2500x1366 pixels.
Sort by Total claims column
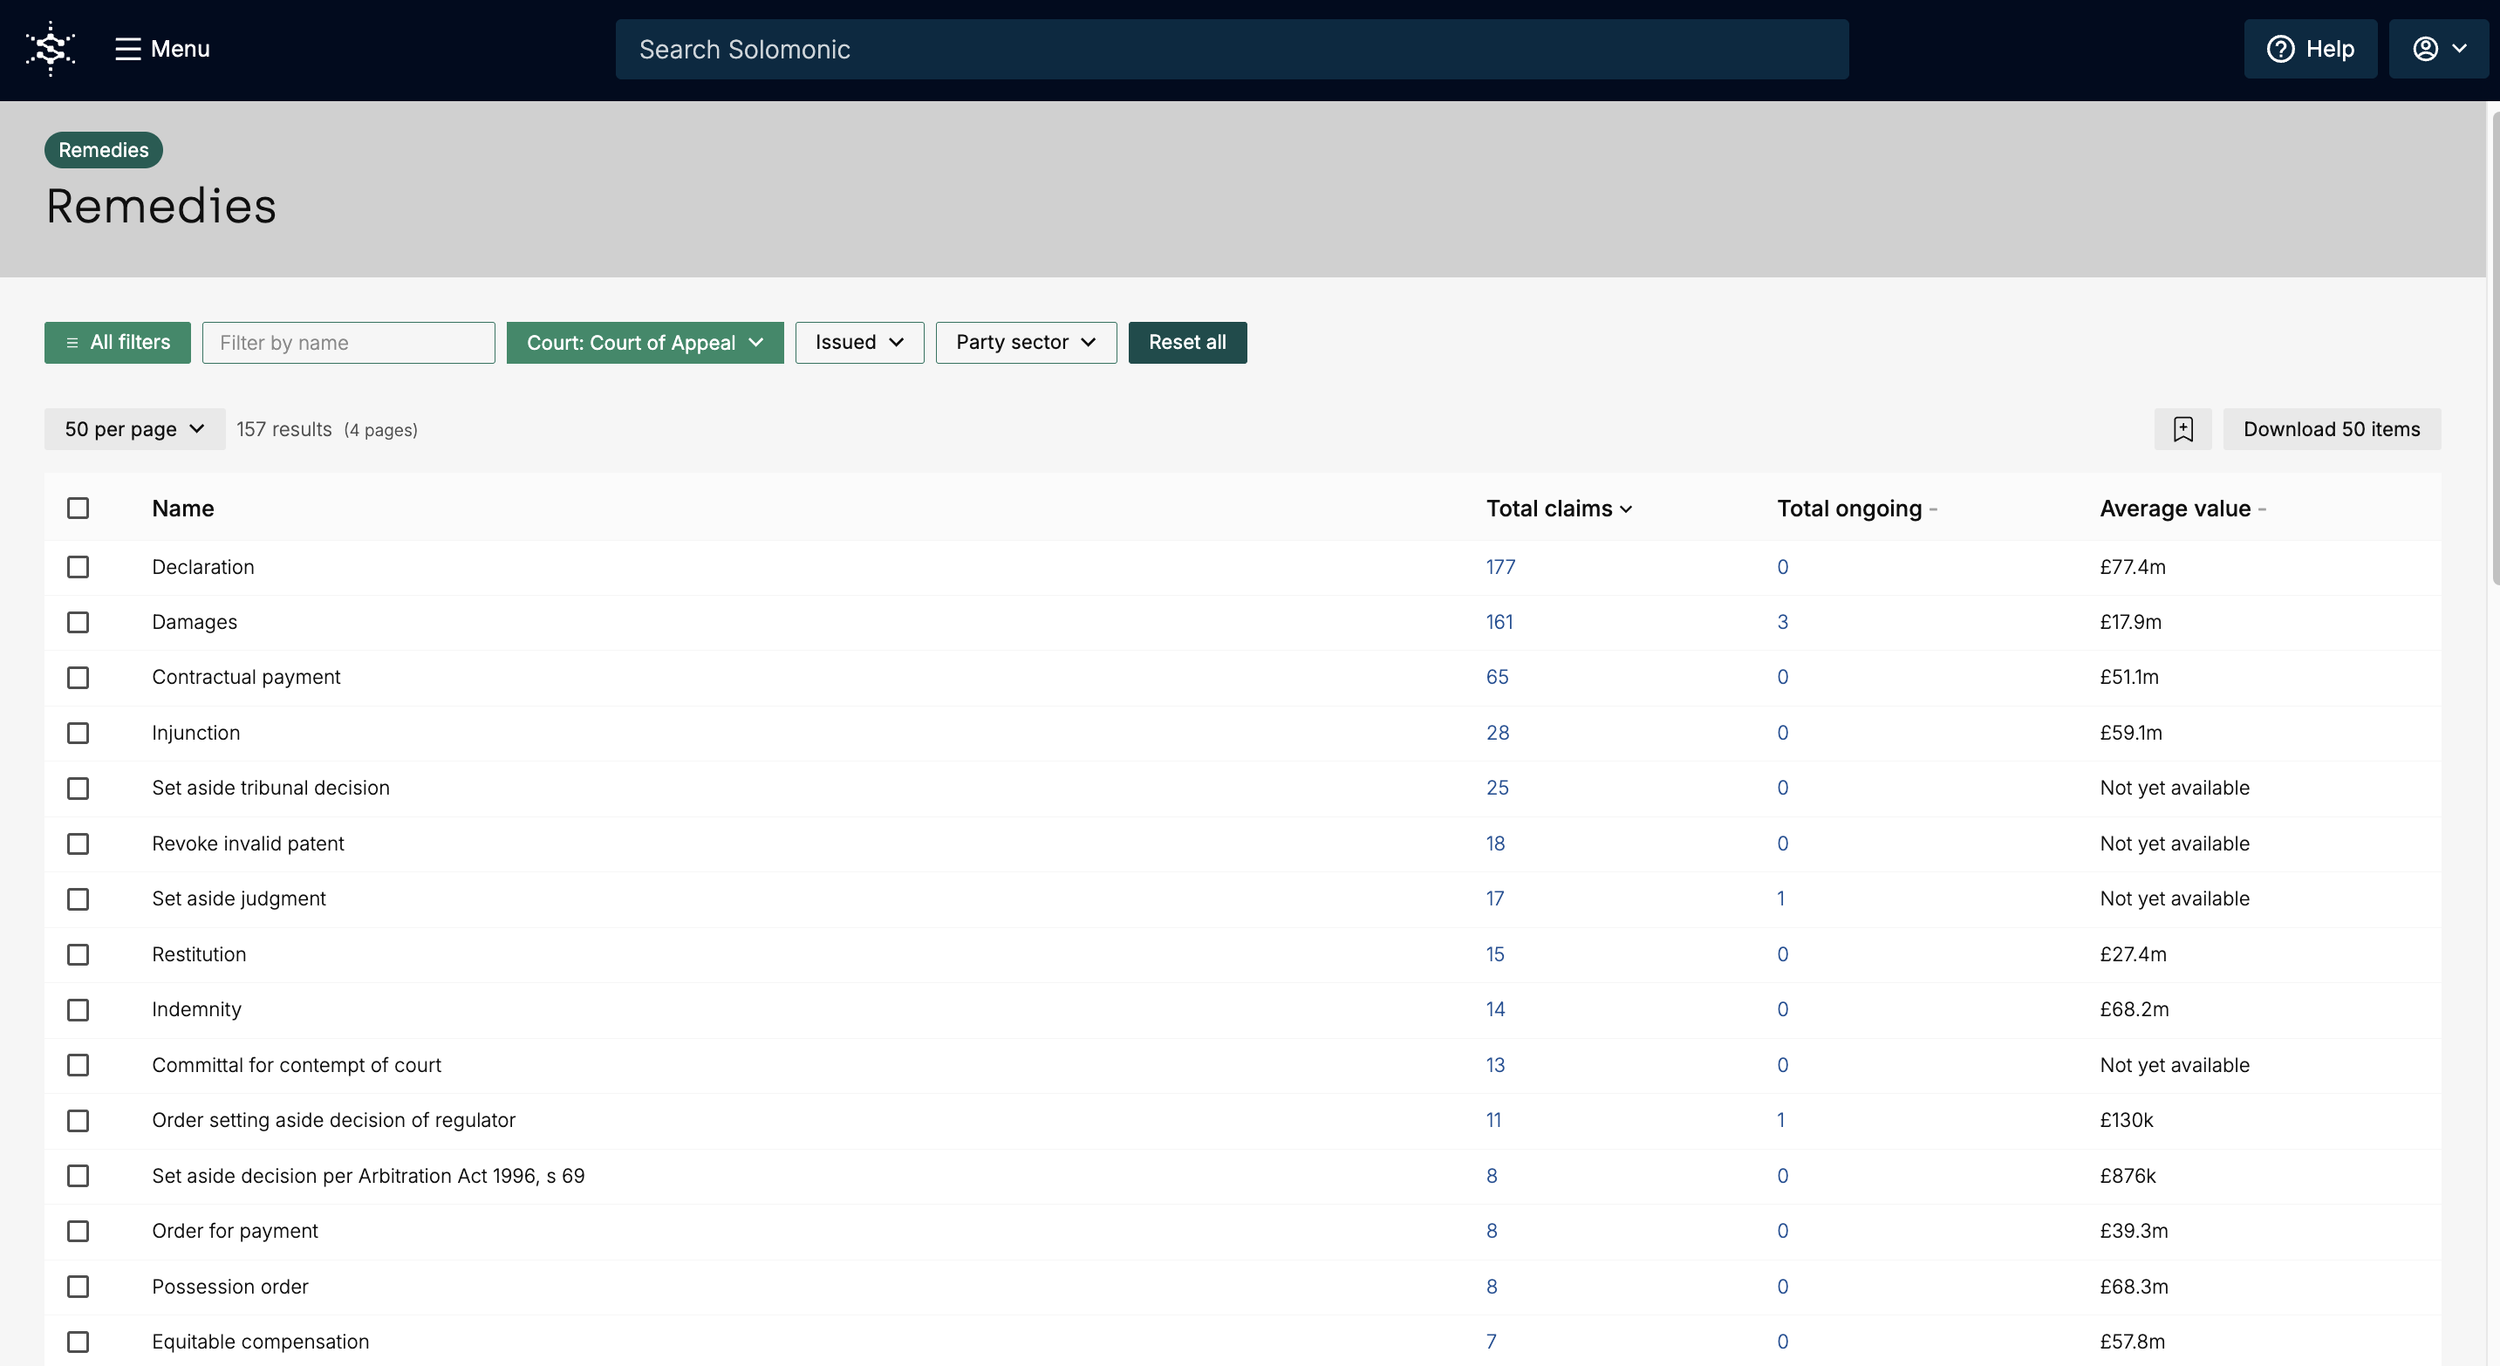click(1558, 509)
